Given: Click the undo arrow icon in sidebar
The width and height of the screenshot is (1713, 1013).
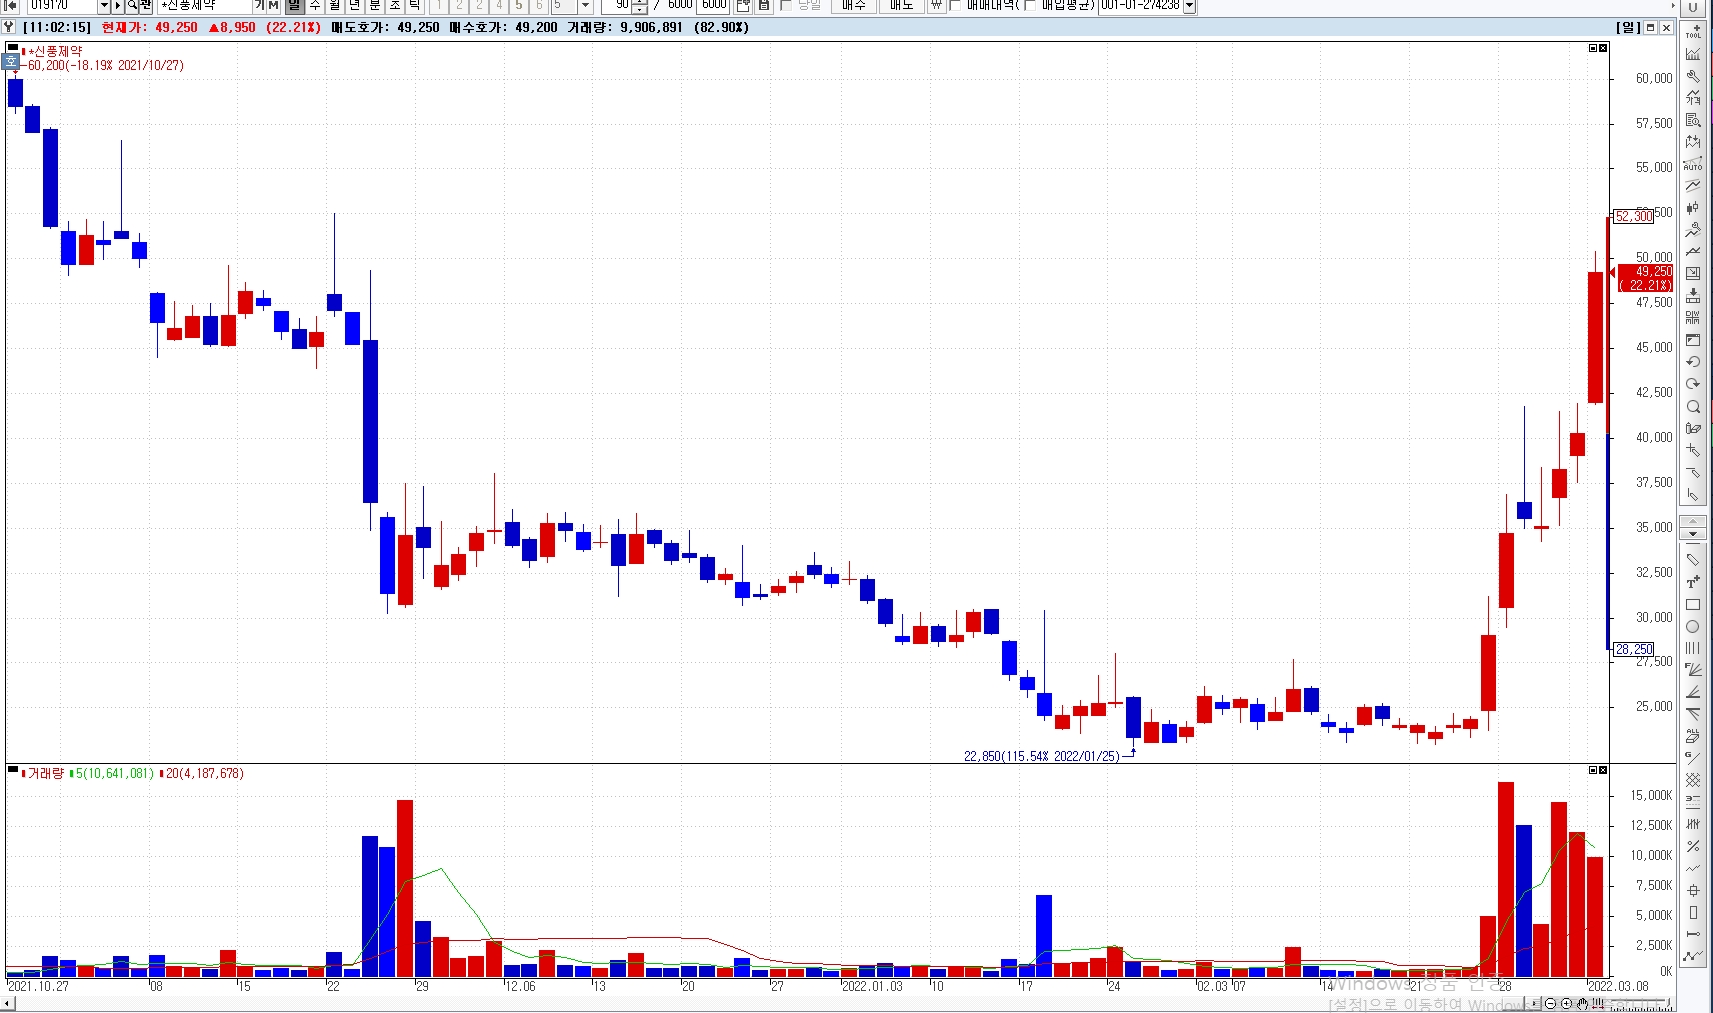Looking at the screenshot, I should pos(1693,362).
